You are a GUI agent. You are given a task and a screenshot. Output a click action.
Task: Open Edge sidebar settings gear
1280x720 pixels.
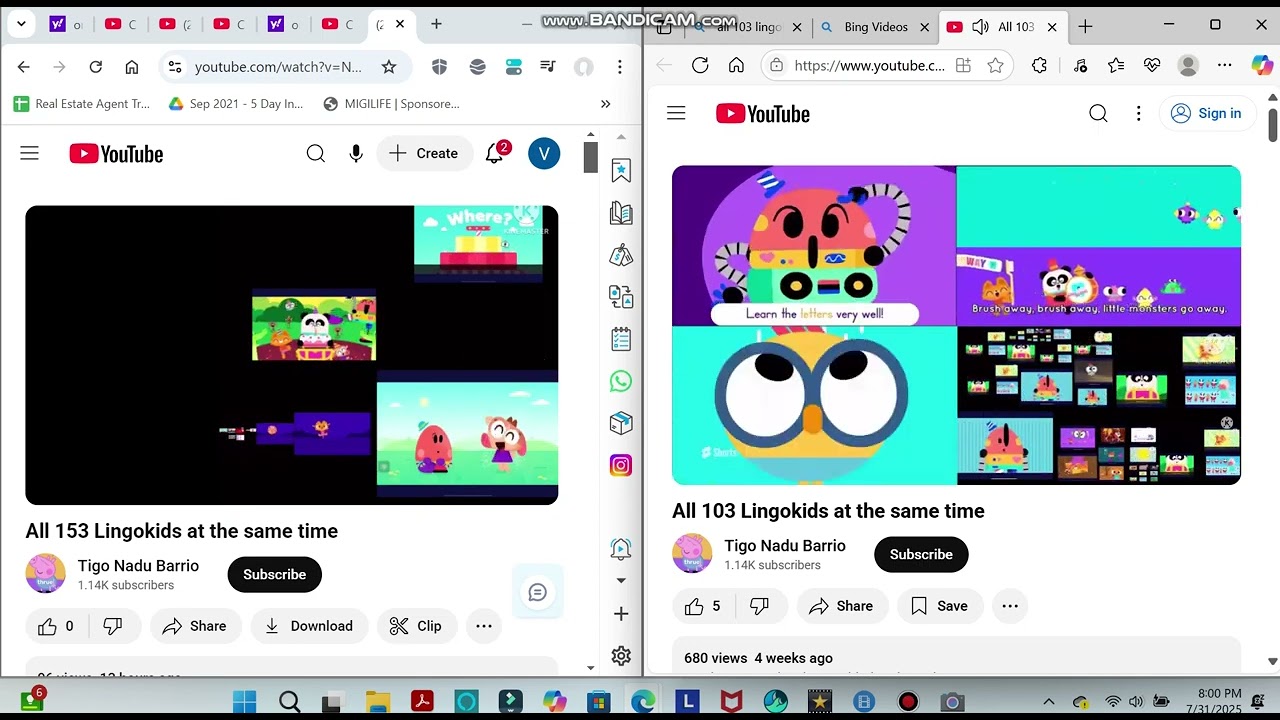[621, 656]
